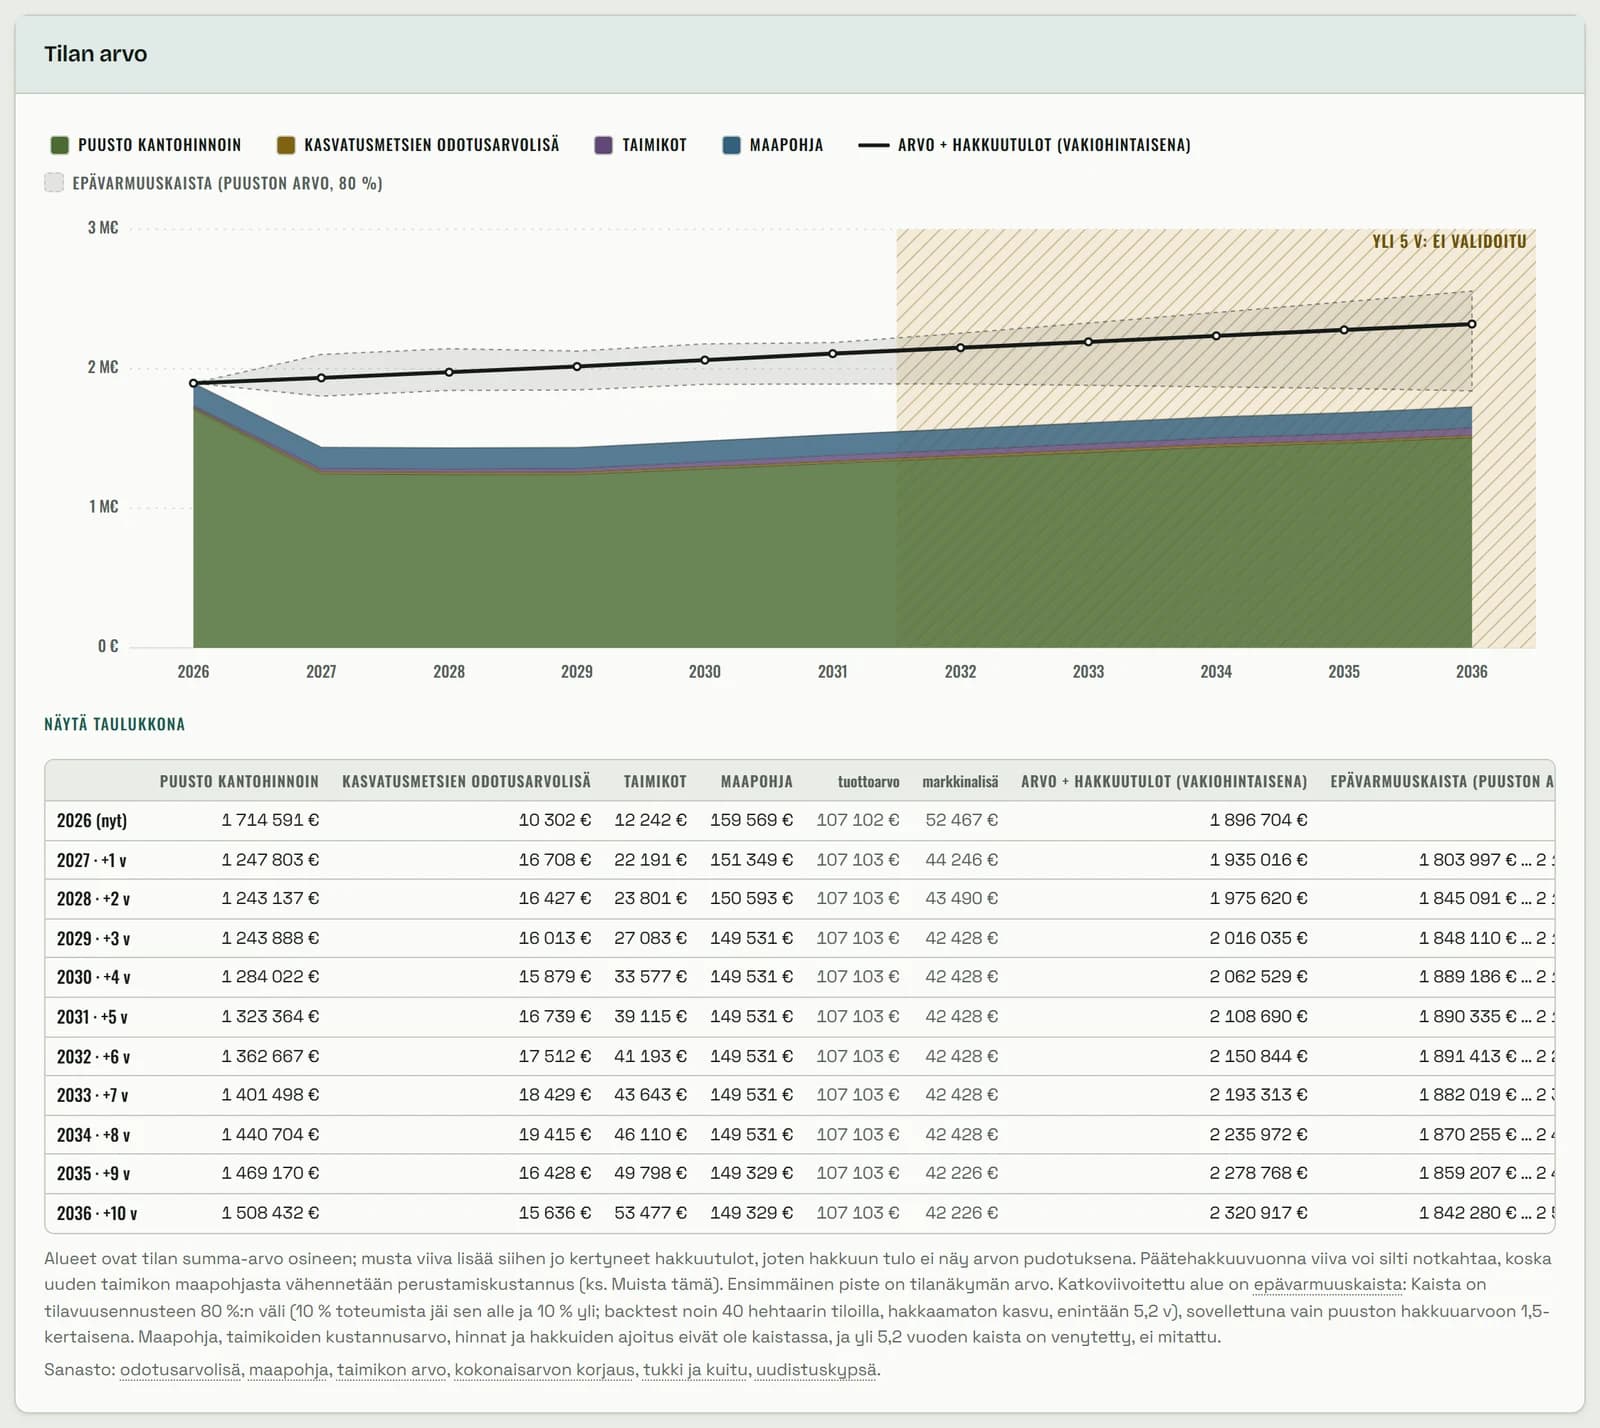Click the 2036 · +10 v row label
The height and width of the screenshot is (1428, 1600).
point(97,1214)
